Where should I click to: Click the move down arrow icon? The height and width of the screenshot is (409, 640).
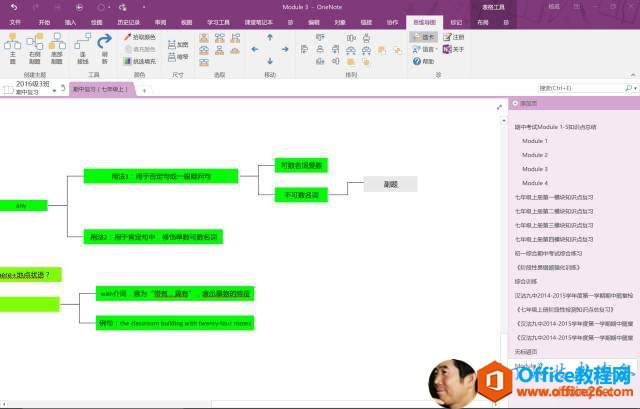pyautogui.click(x=270, y=61)
